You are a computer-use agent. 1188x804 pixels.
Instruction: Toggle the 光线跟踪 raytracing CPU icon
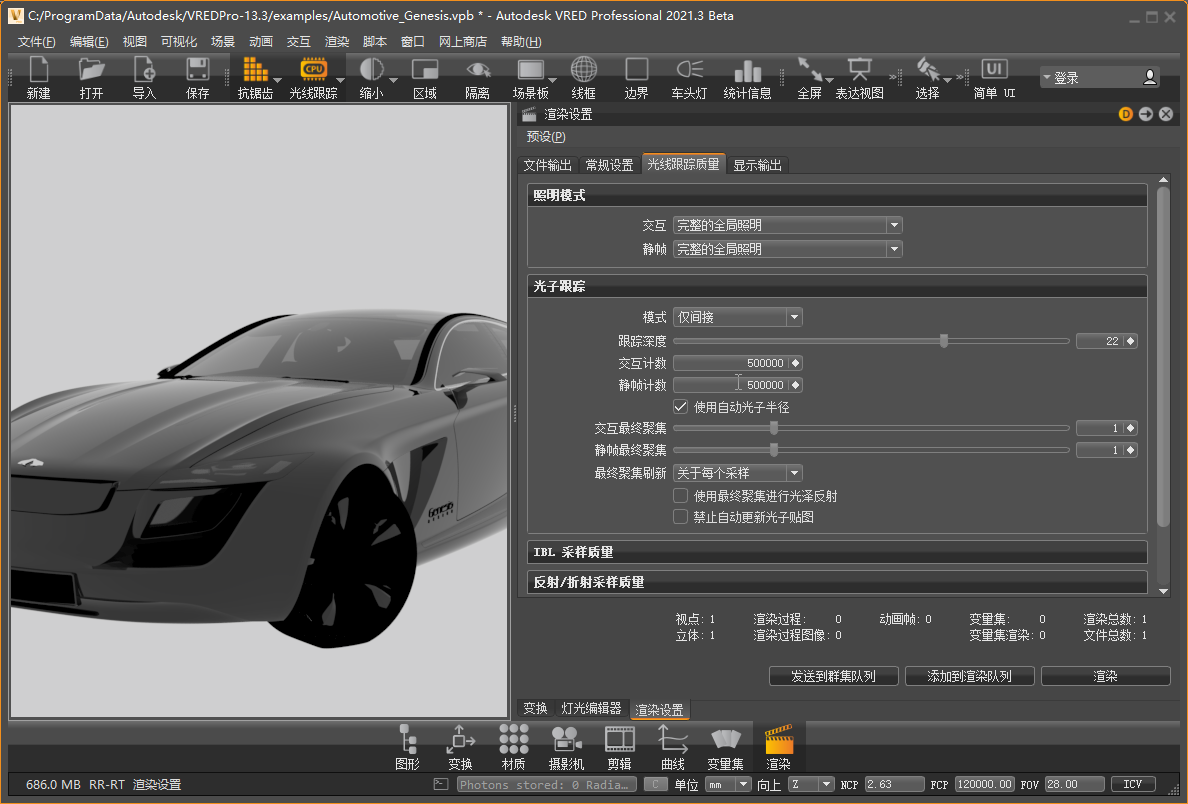(x=313, y=70)
